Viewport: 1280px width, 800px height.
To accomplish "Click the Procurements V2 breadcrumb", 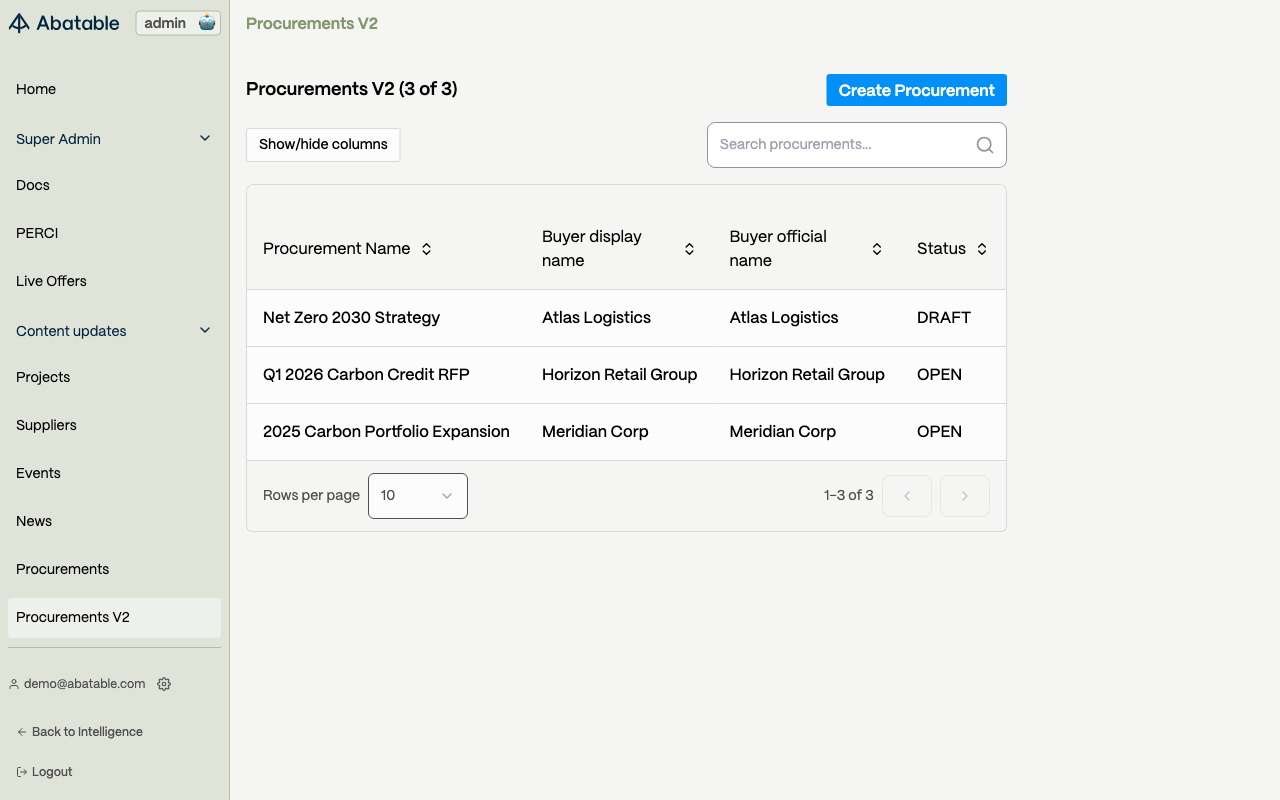I will coord(312,23).
